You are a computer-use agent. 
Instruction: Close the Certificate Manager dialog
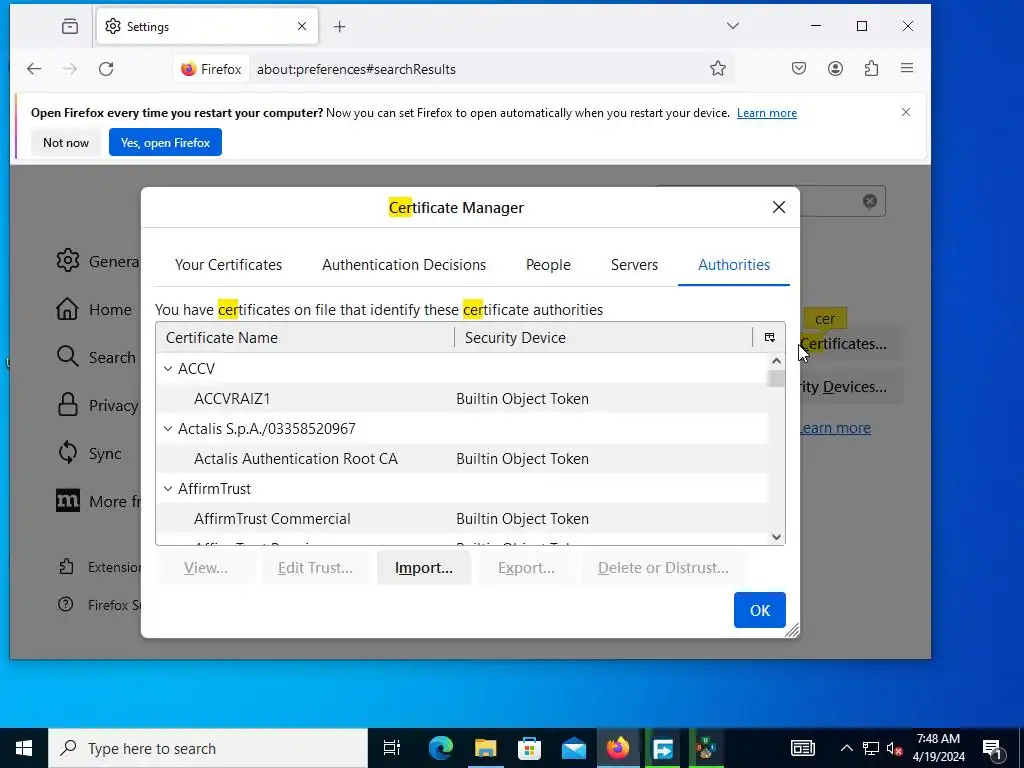click(x=778, y=207)
